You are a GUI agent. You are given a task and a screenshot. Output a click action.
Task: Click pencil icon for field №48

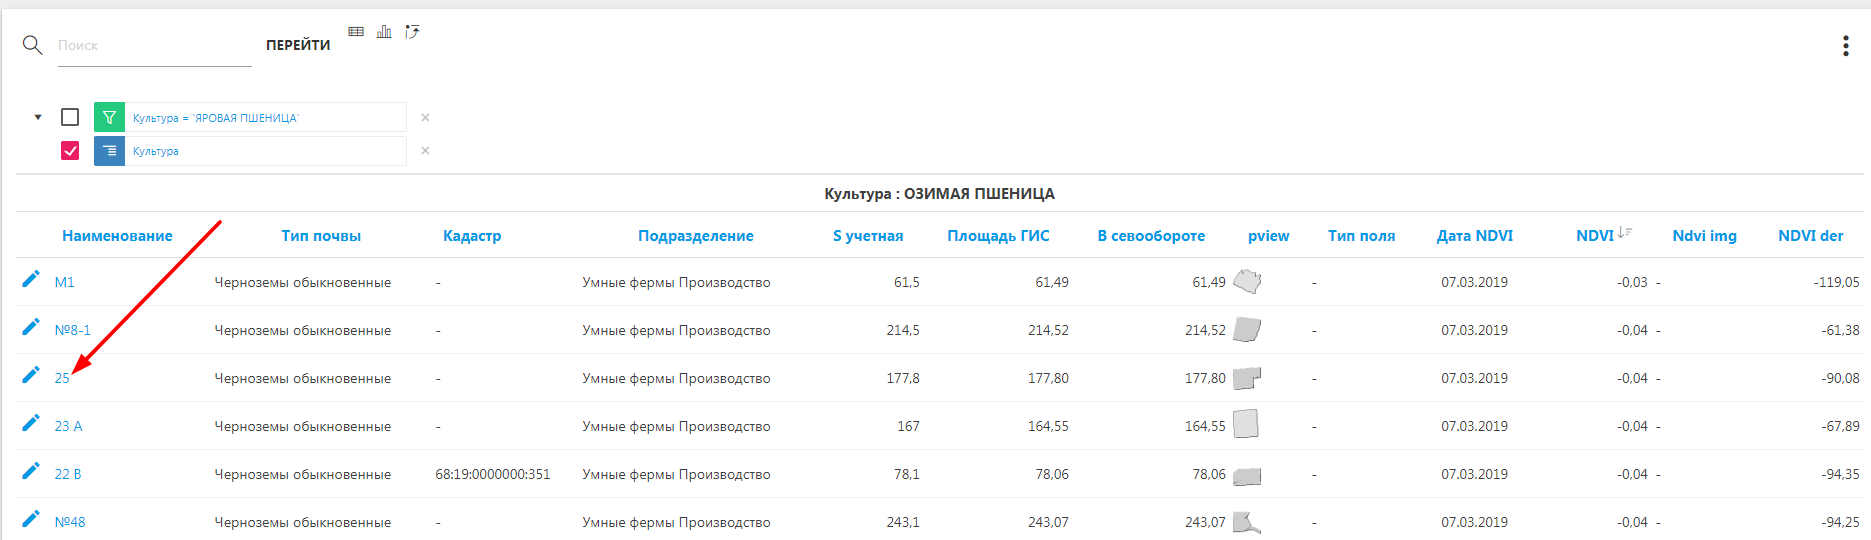[x=31, y=519]
